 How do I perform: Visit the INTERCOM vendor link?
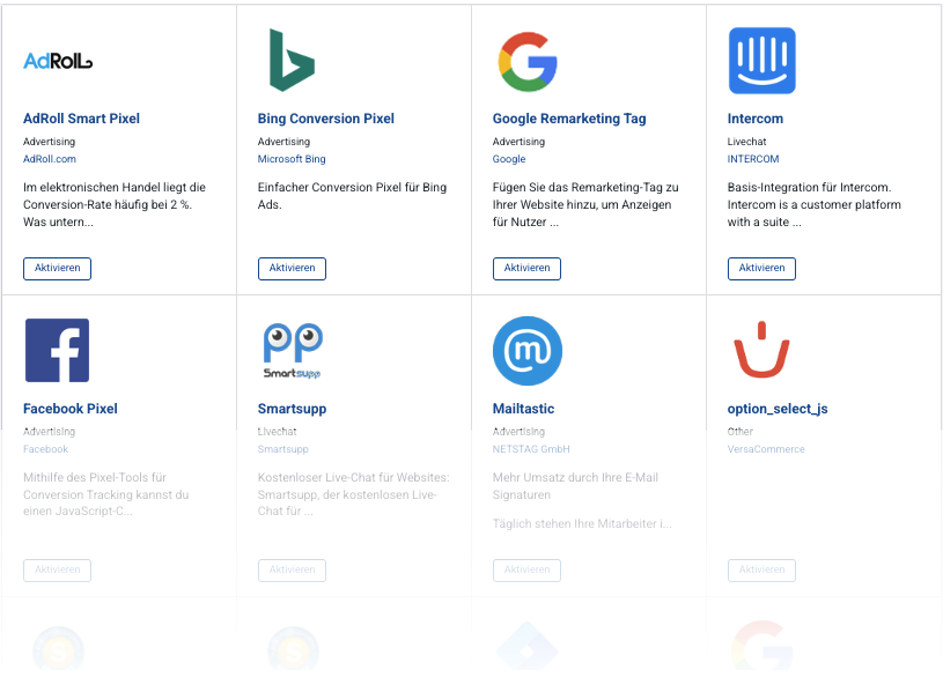(753, 159)
